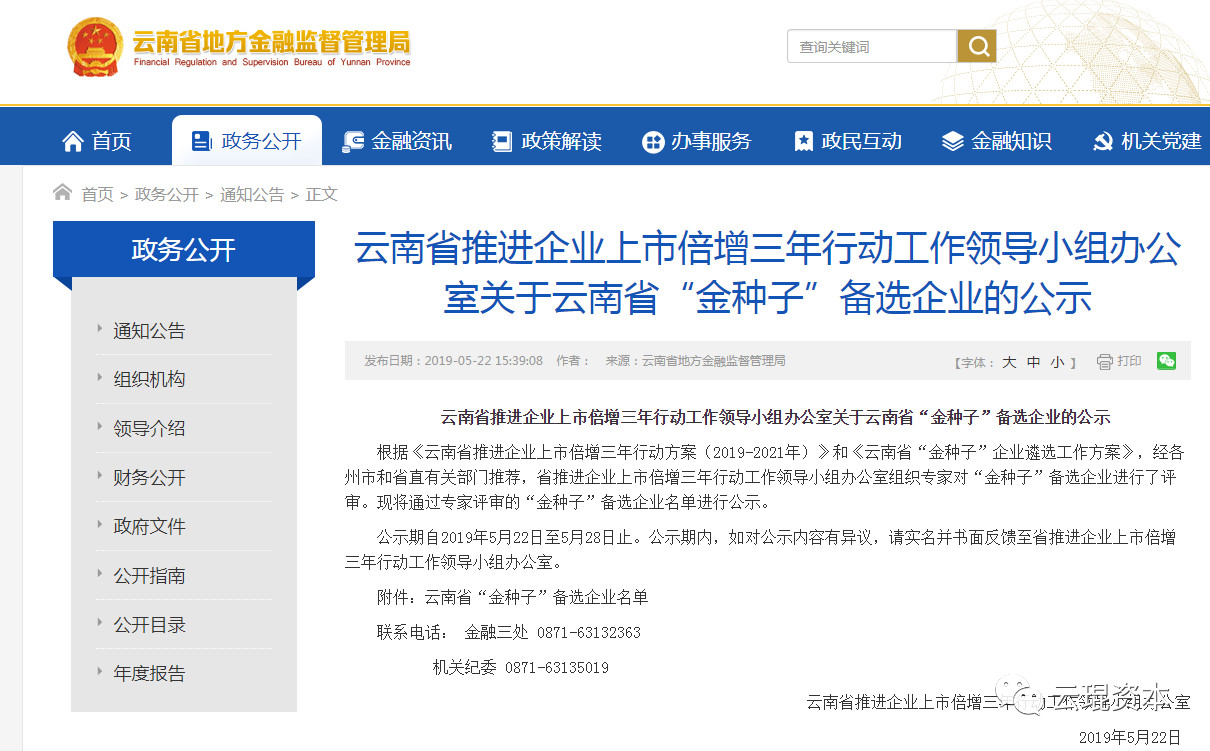Open 机关党建 in the navigation bar
Viewport: 1210px width, 751px height.
pyautogui.click(x=1147, y=141)
